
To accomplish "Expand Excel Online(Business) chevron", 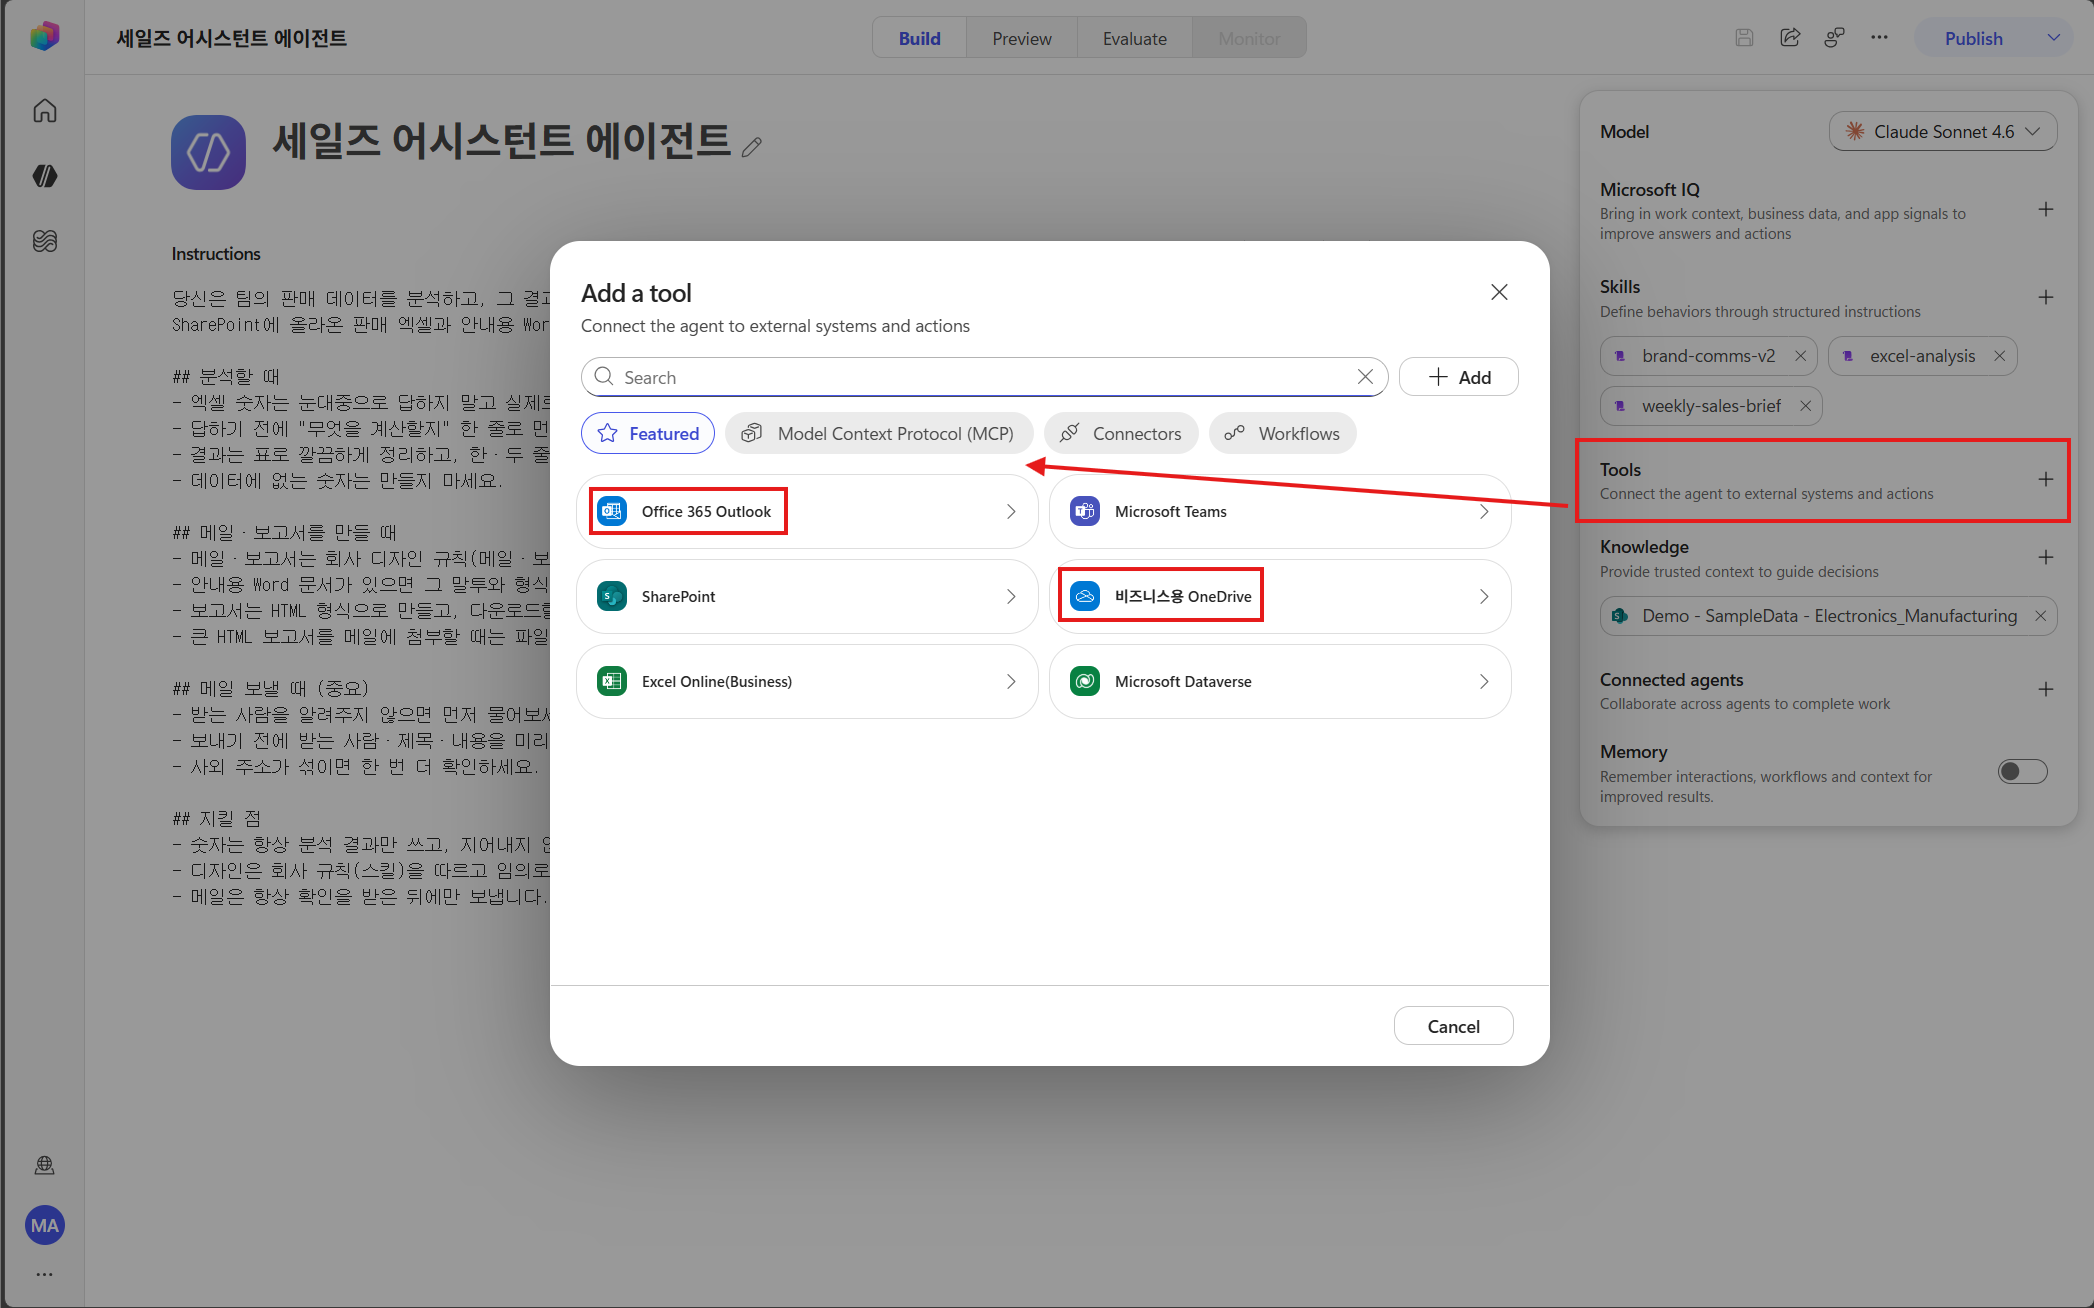I will click(1011, 682).
